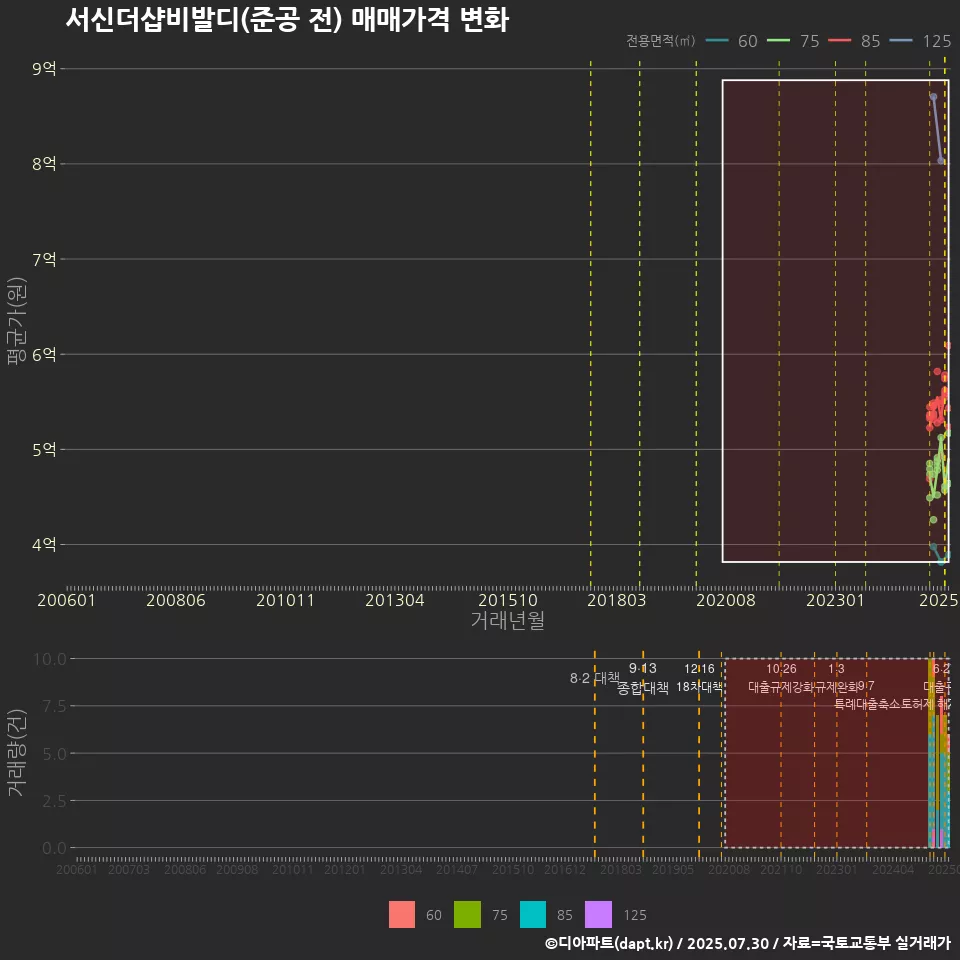Click 202008 on the price chart axis
The height and width of the screenshot is (960, 960).
[726, 600]
